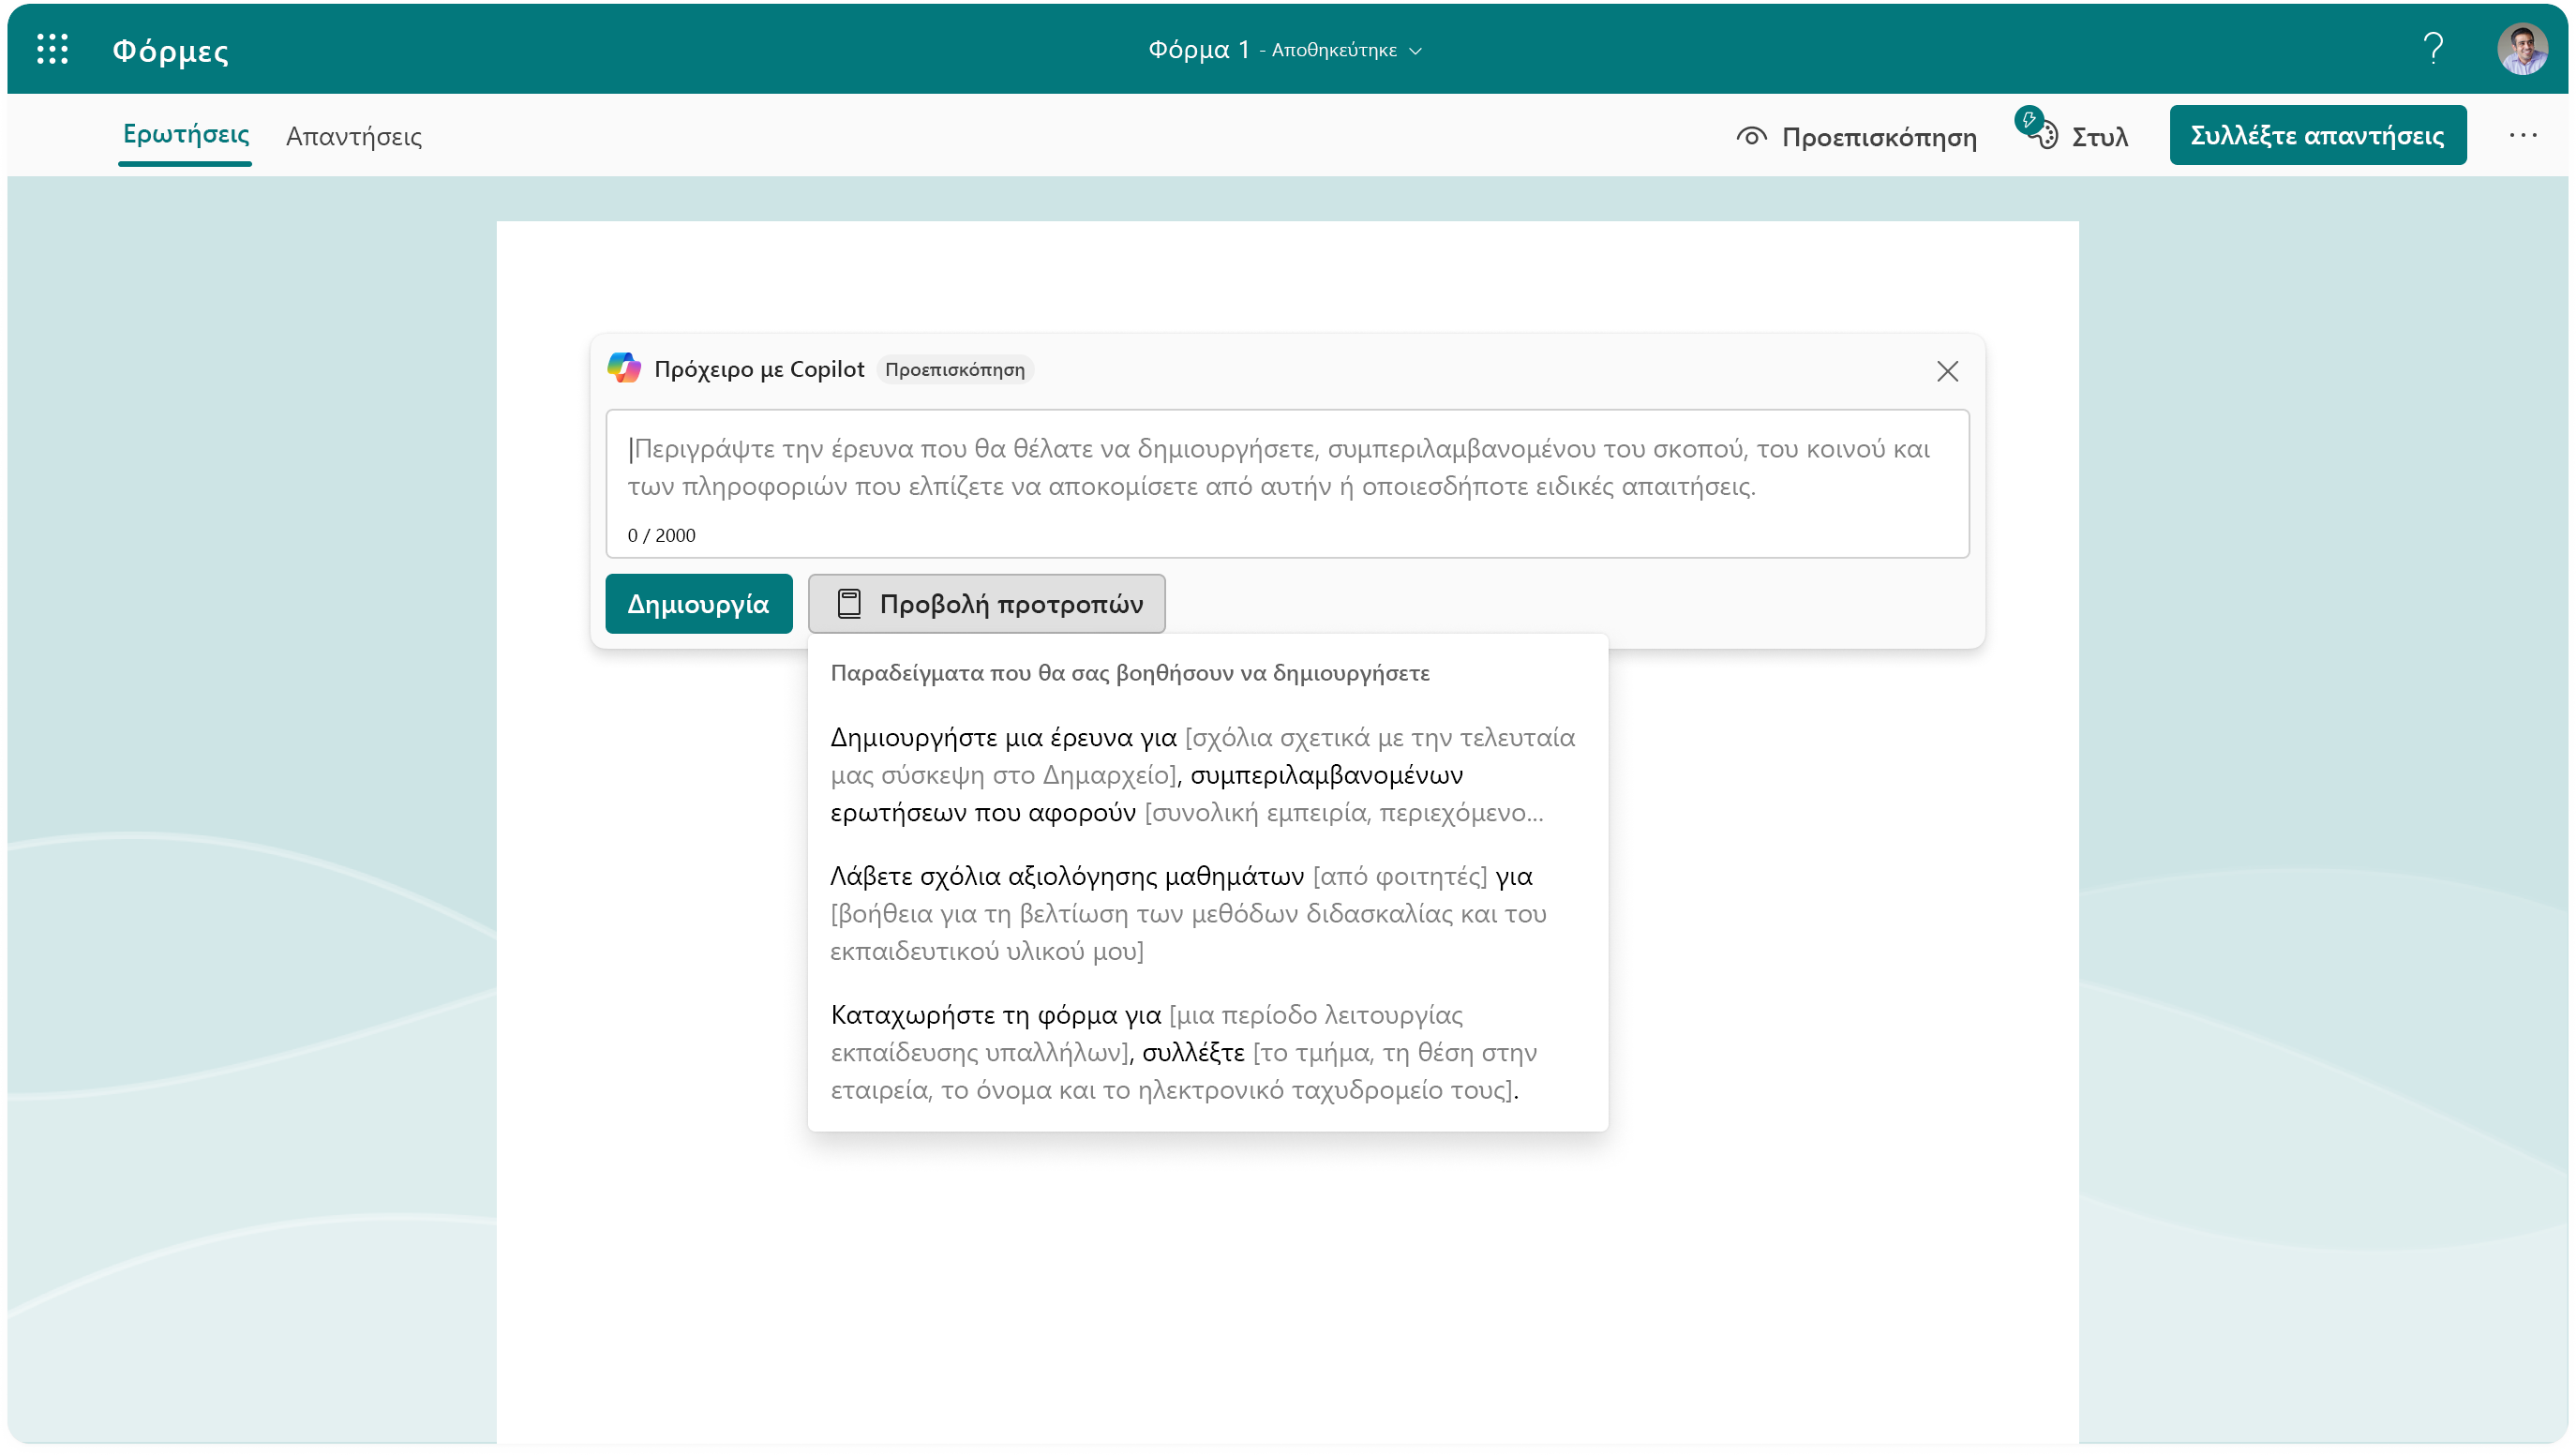Viewport: 2576px width, 1455px height.
Task: Click the help question mark icon
Action: coord(2433,49)
